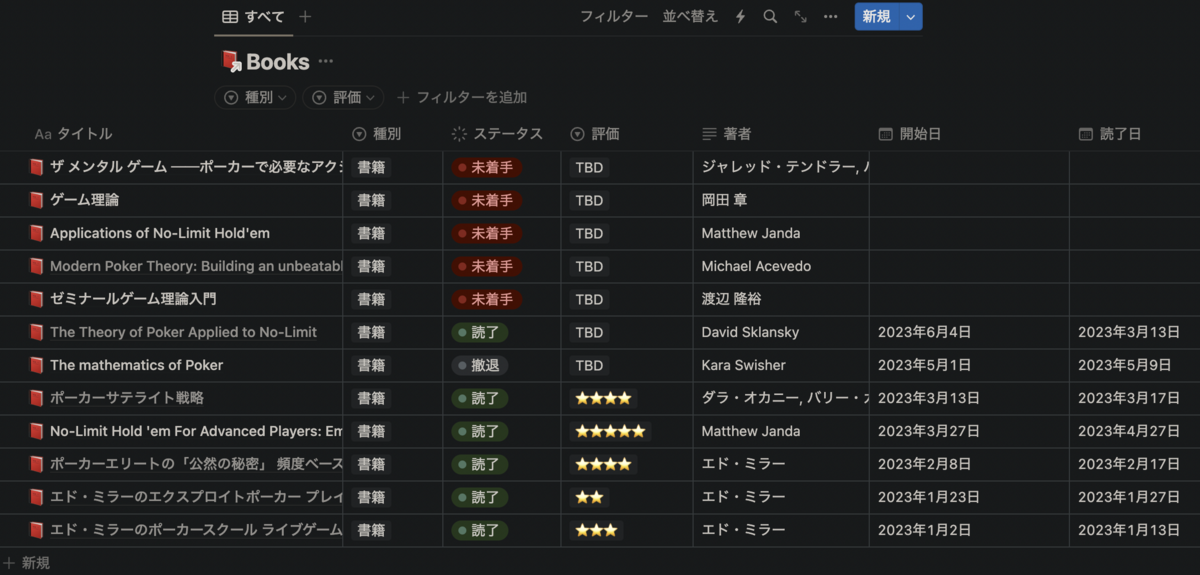1200x575 pixels.
Task: Click the 種別 column header
Action: (377, 134)
